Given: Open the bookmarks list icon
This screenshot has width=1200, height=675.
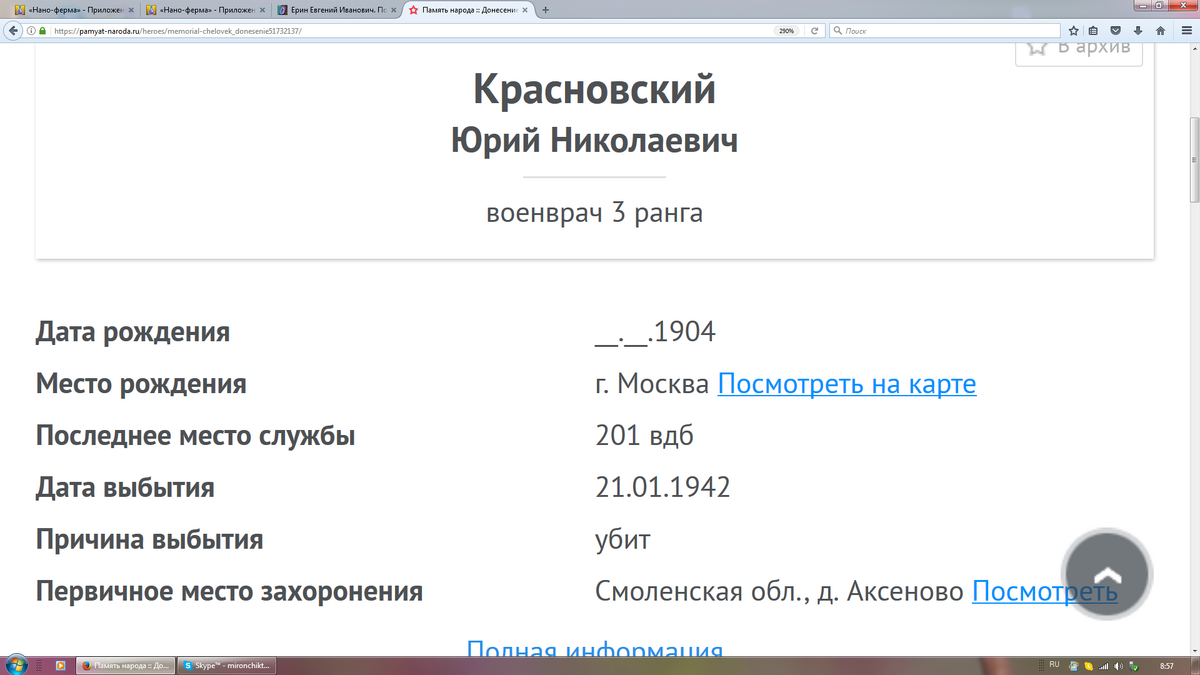Looking at the screenshot, I should (x=1093, y=31).
